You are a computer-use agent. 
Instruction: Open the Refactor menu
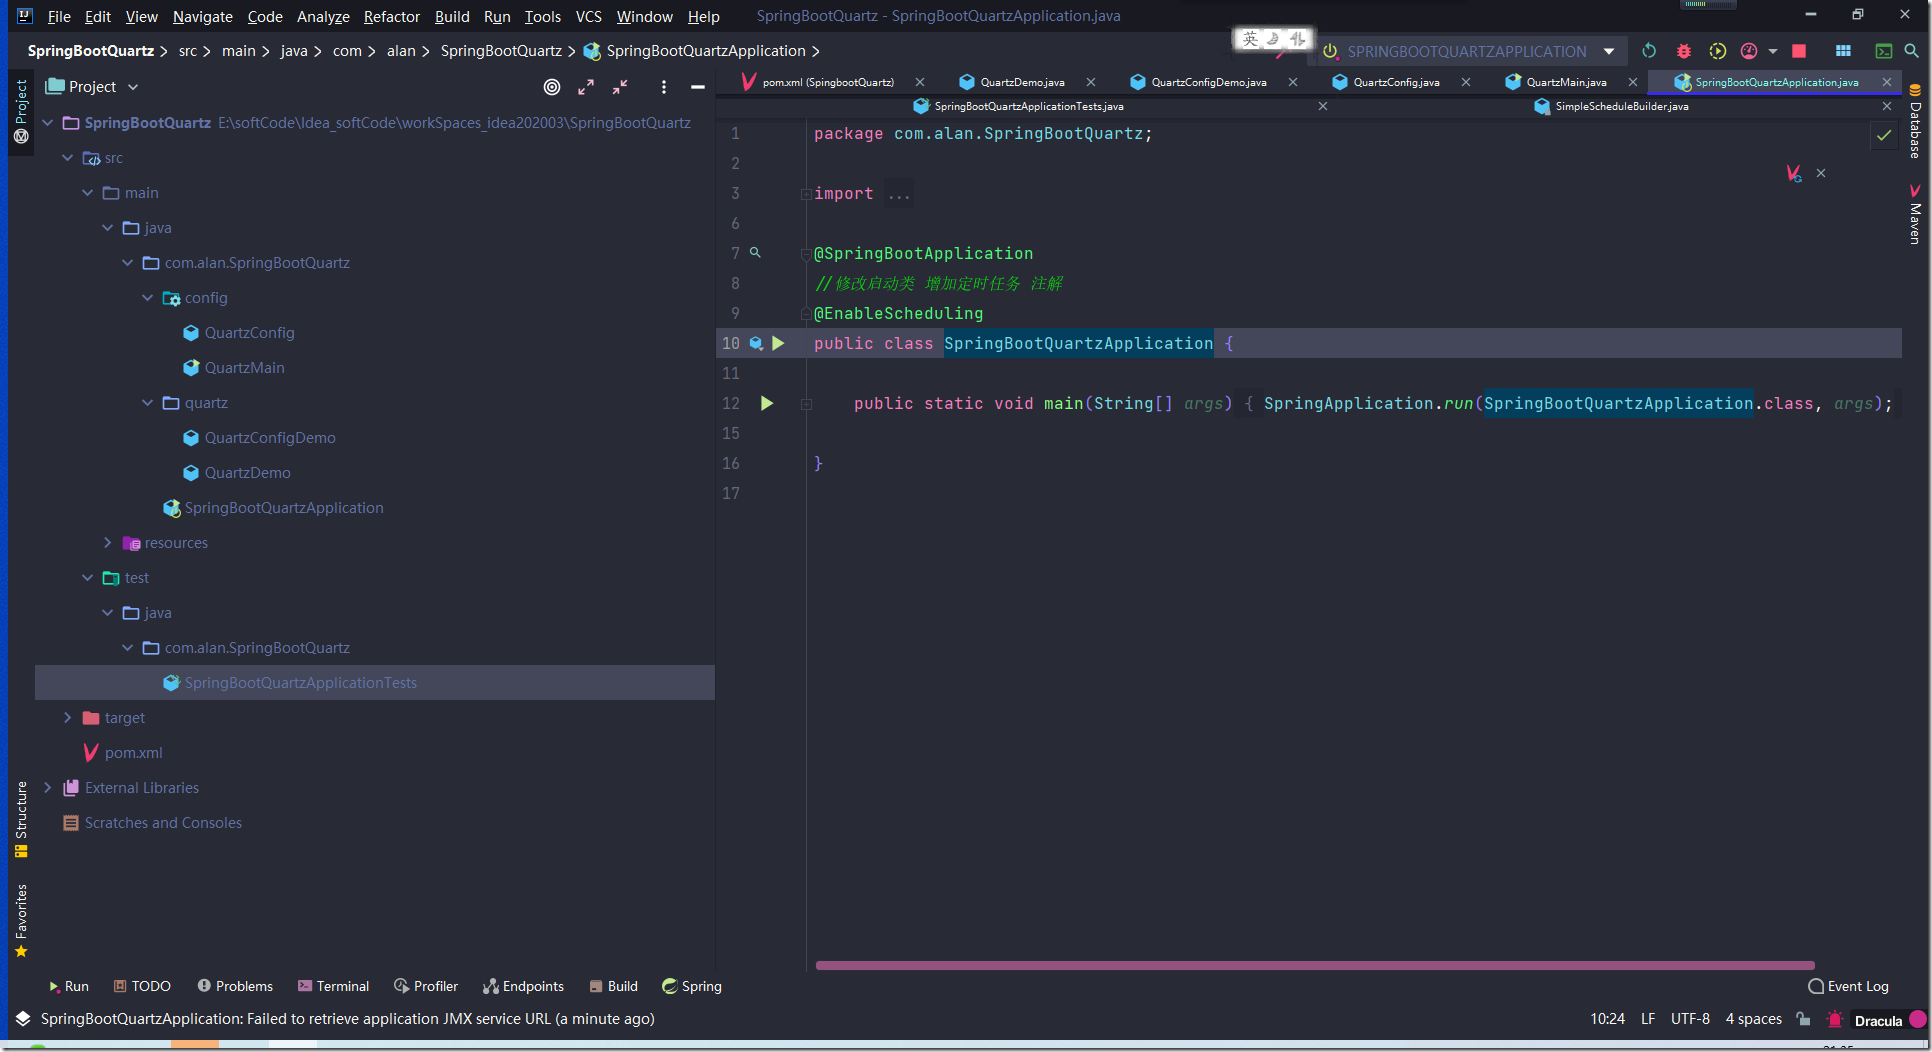click(x=391, y=16)
